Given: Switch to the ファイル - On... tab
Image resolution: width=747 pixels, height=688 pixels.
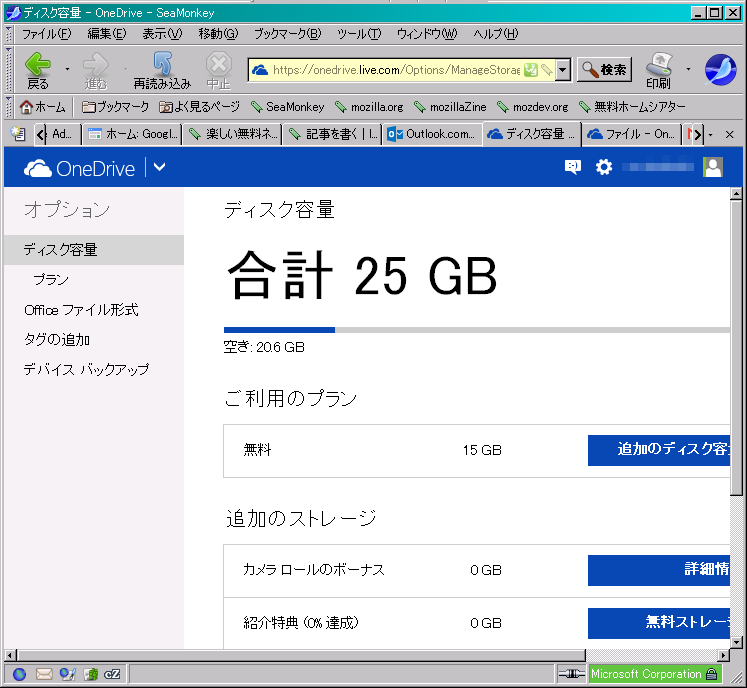Looking at the screenshot, I should click(632, 134).
